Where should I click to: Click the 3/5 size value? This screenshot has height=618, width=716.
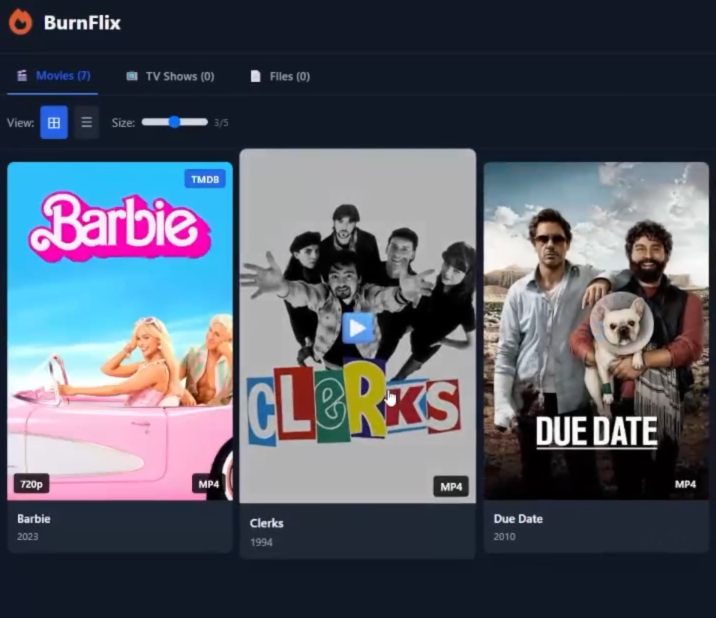[221, 122]
